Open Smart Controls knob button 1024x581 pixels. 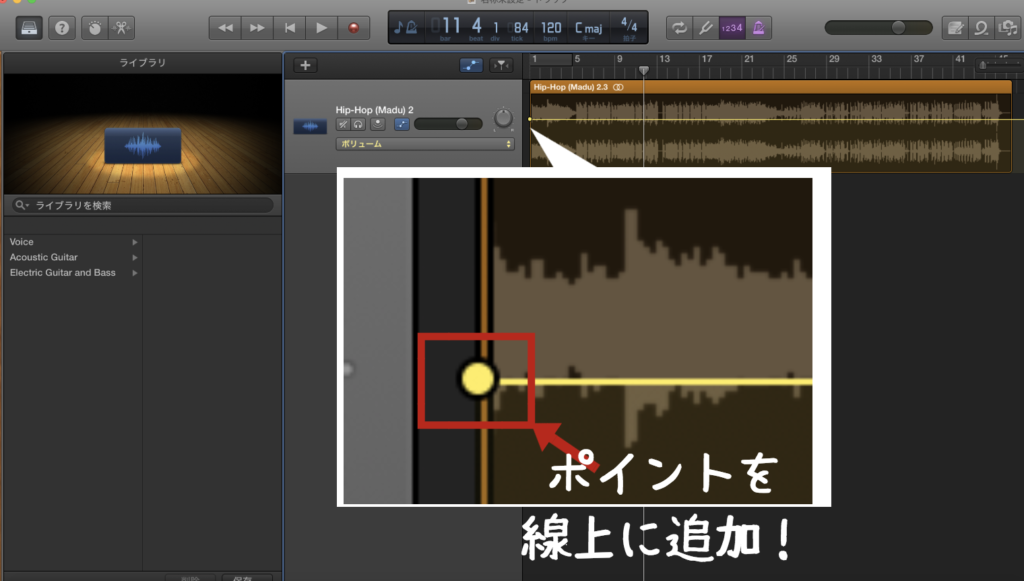(x=95, y=28)
